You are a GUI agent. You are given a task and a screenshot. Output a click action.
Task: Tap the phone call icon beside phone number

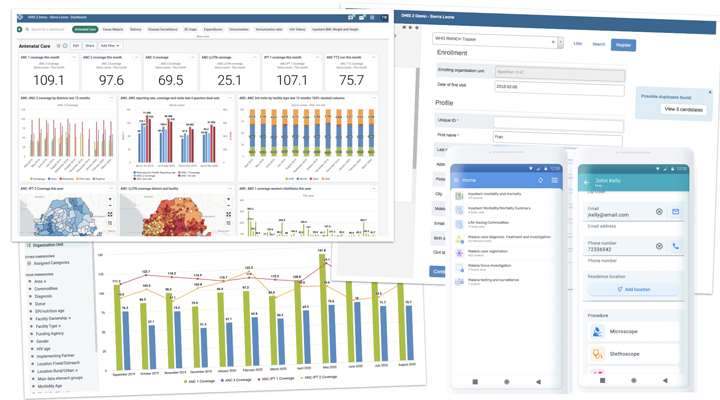(x=675, y=246)
